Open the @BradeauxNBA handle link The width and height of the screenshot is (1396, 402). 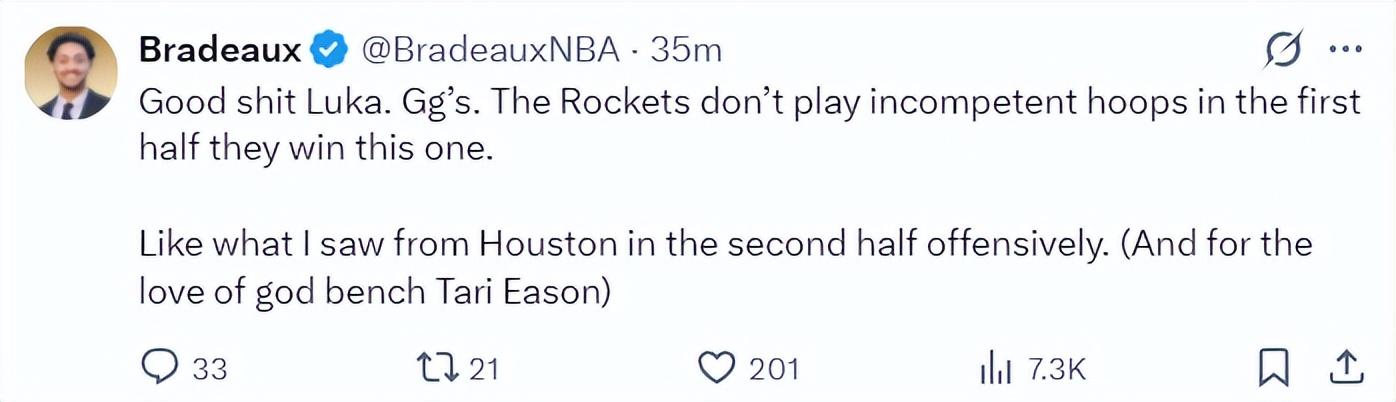click(x=490, y=49)
